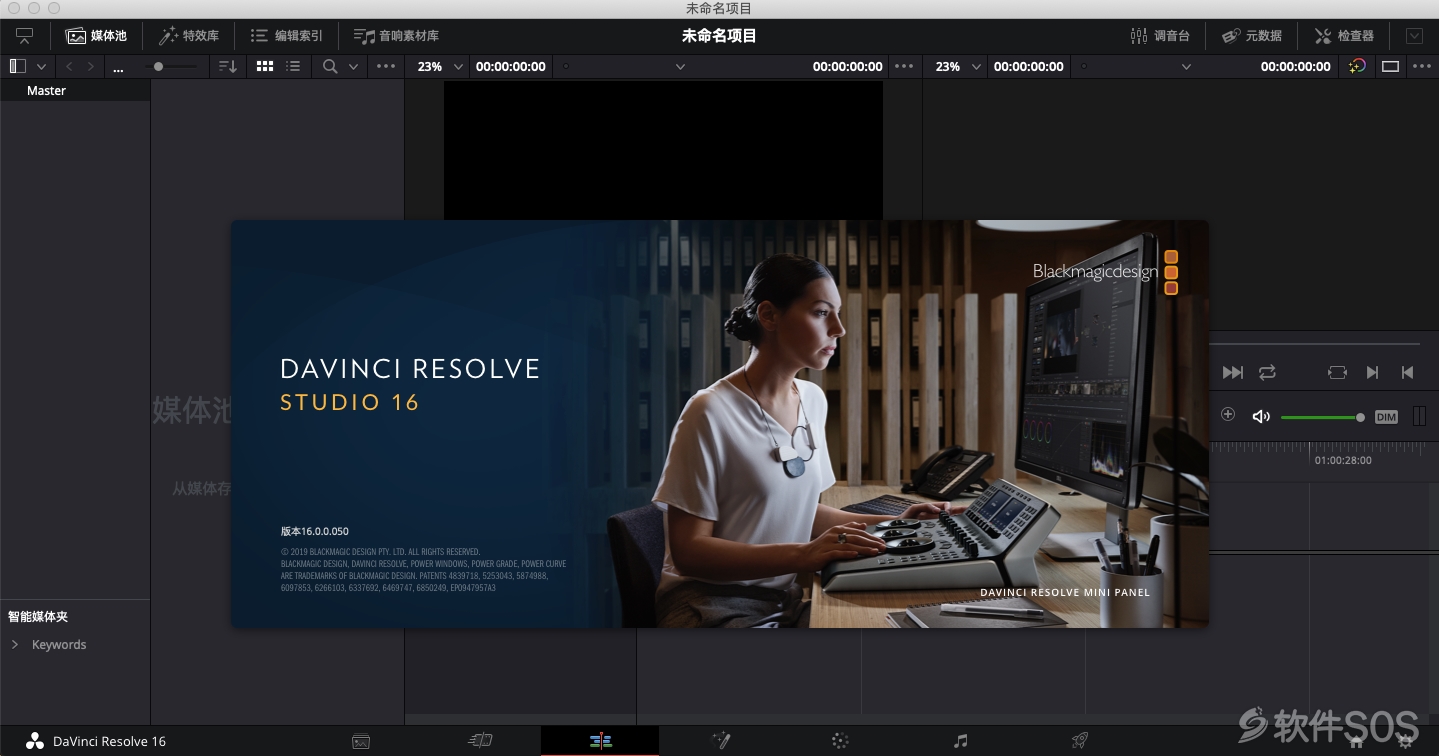Click the plus icon left of the speaker

tap(1228, 415)
